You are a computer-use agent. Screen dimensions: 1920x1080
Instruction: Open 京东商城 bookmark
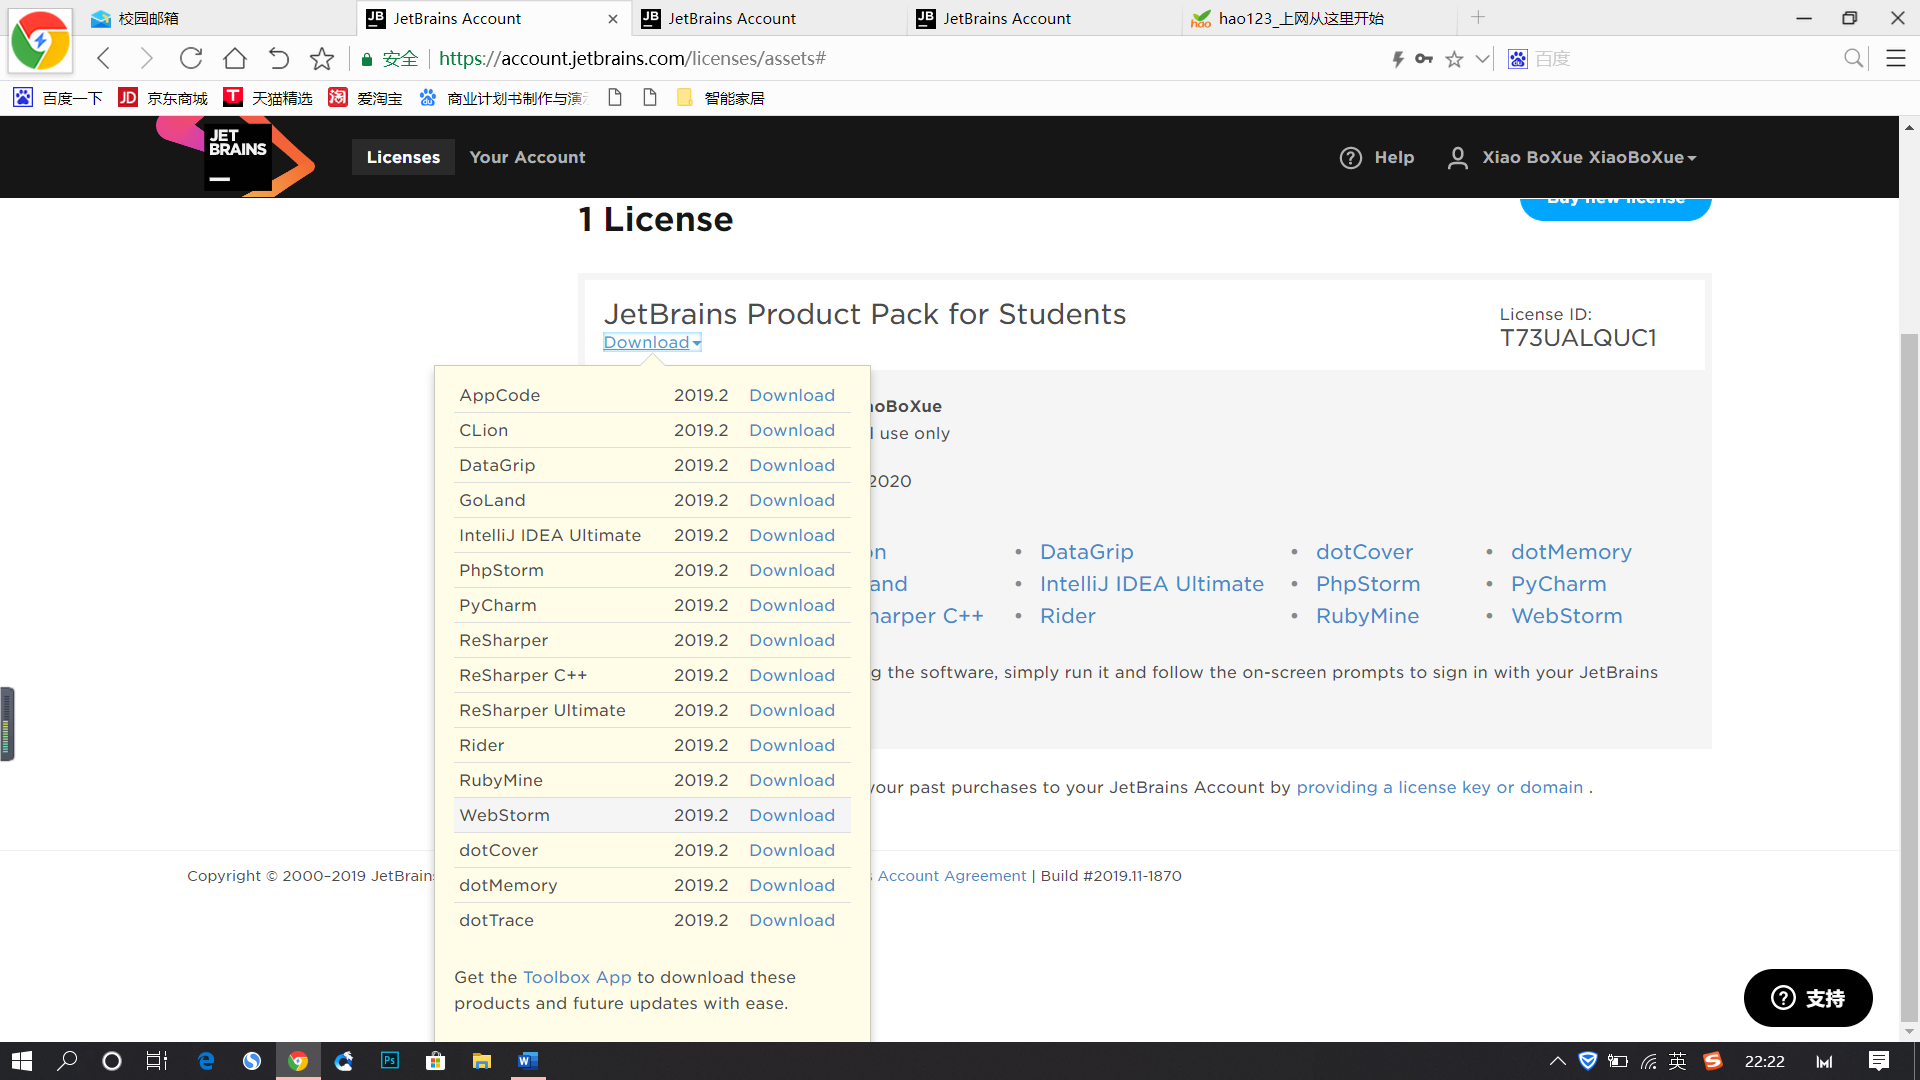click(163, 98)
